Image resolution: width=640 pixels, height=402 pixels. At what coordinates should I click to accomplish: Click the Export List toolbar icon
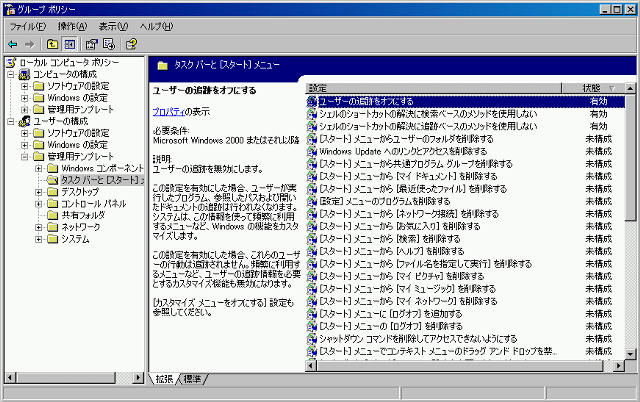[x=108, y=44]
